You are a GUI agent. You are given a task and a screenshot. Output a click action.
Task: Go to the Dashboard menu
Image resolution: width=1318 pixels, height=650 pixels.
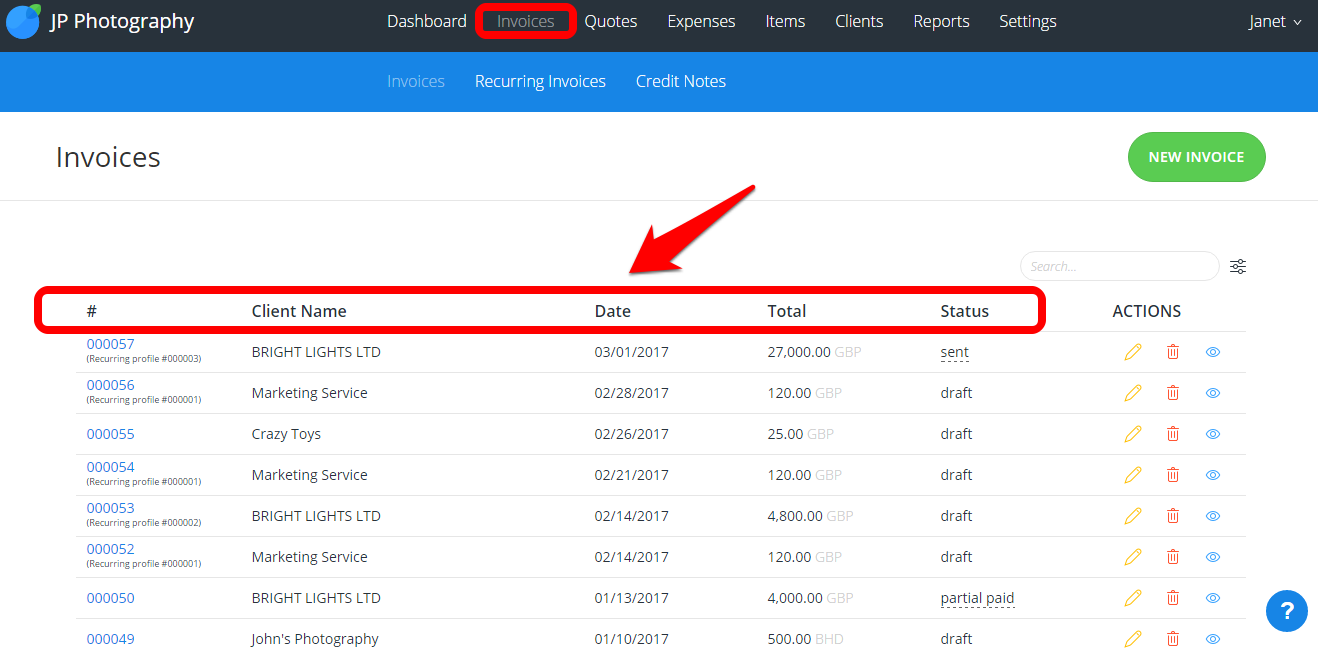tap(427, 21)
